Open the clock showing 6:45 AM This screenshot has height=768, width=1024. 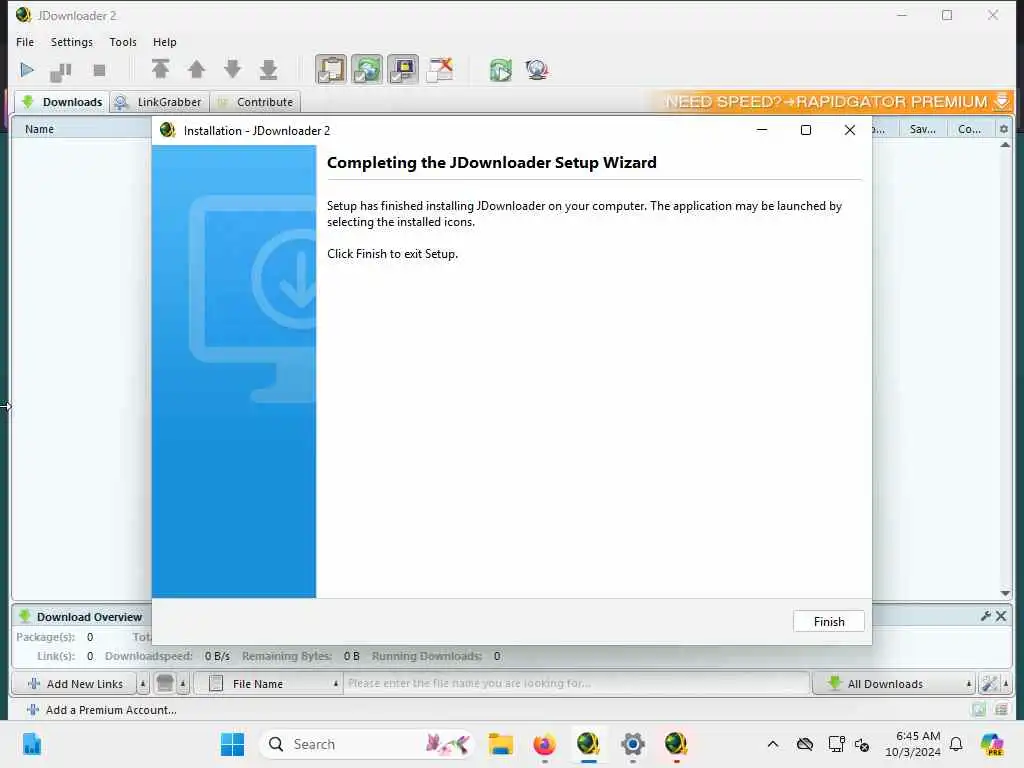pos(913,744)
